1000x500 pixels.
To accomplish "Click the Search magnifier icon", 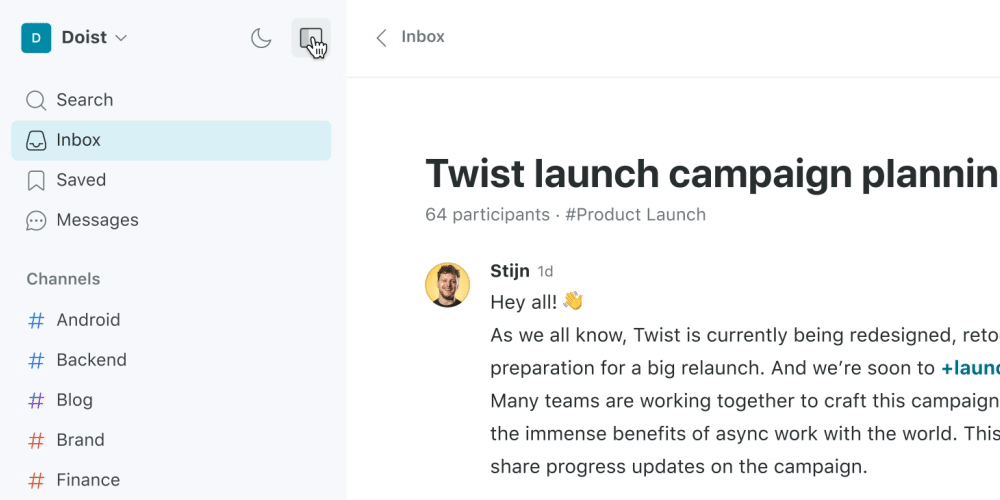I will point(36,100).
